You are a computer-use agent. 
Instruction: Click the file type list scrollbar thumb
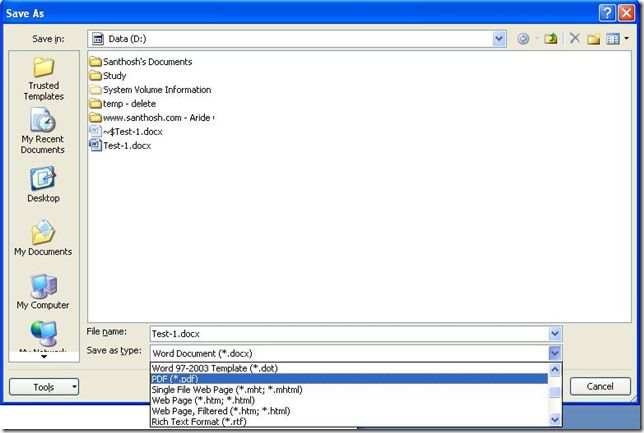coord(555,392)
